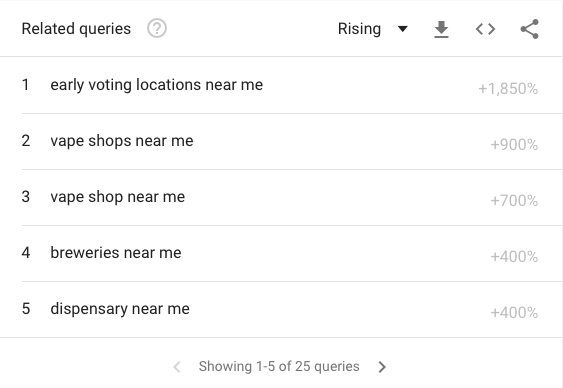Click 'Showing 1-5 of 25 queries' text

[x=279, y=366]
